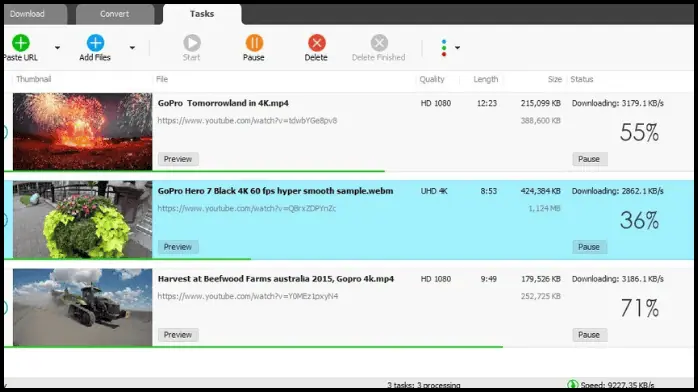The image size is (698, 392).
Task: Click Downloading: 3179.1 KB/s status
Action: (x=618, y=103)
